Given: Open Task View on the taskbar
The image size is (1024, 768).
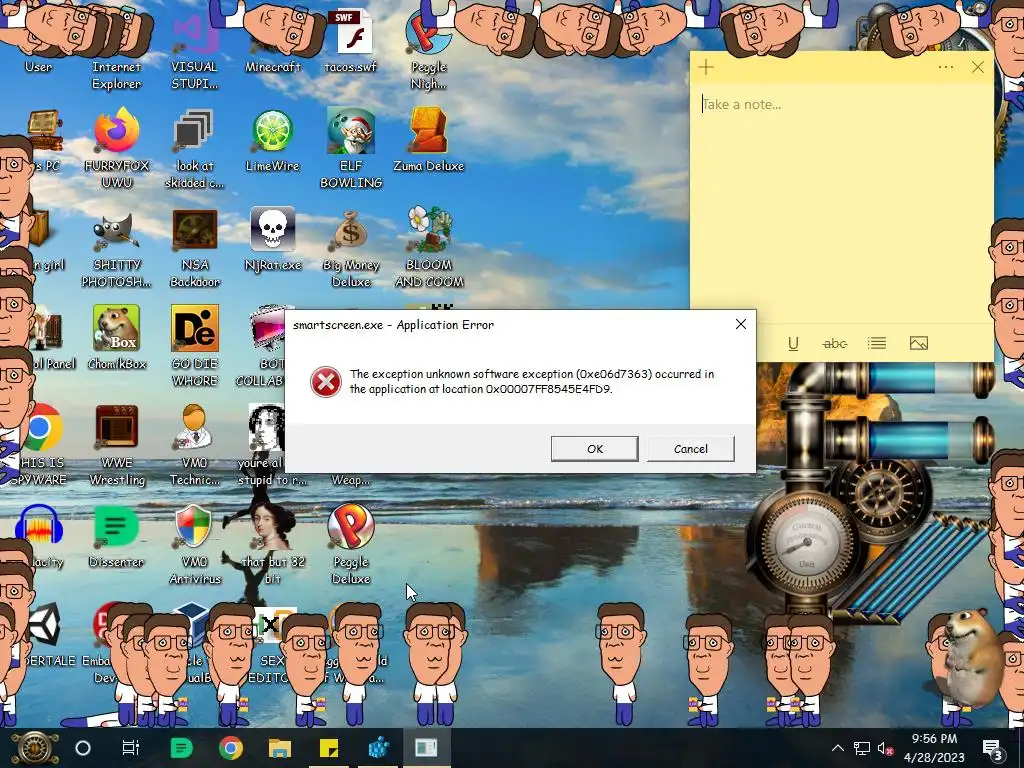Looking at the screenshot, I should pos(131,748).
